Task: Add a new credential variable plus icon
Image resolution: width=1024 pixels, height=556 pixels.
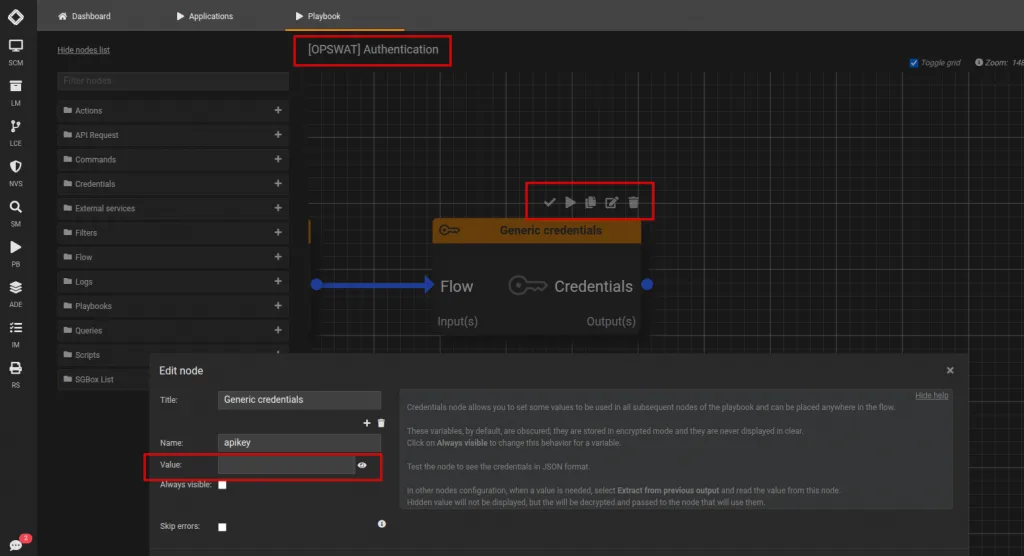Action: pyautogui.click(x=366, y=423)
